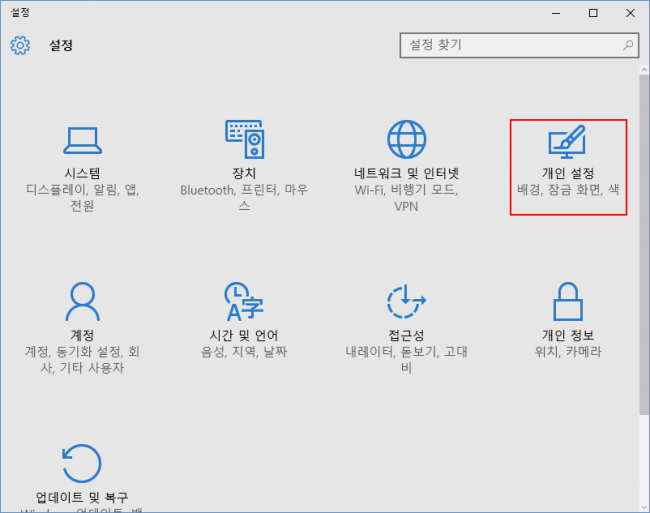Click description '위치, 카메라'

(x=568, y=352)
